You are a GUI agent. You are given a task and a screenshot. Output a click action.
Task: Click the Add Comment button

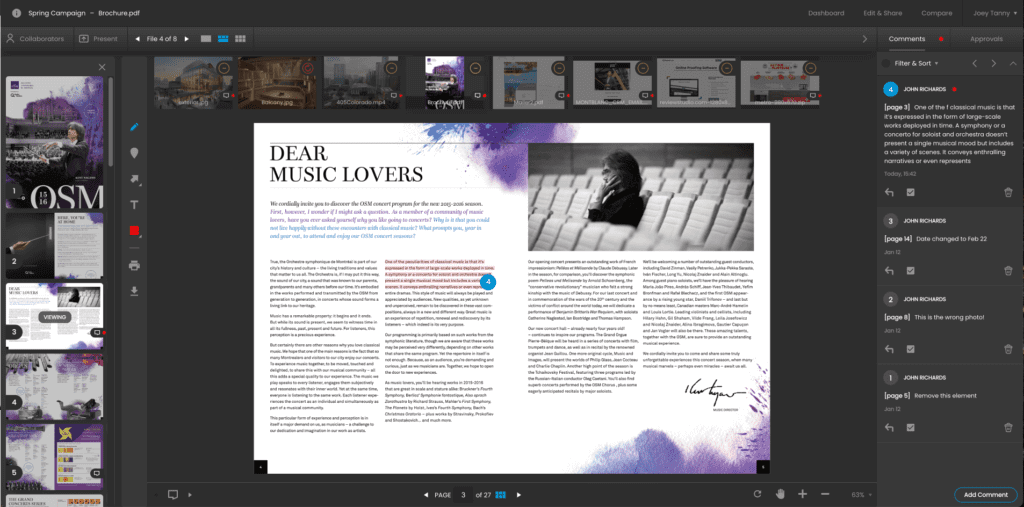[x=985, y=494]
